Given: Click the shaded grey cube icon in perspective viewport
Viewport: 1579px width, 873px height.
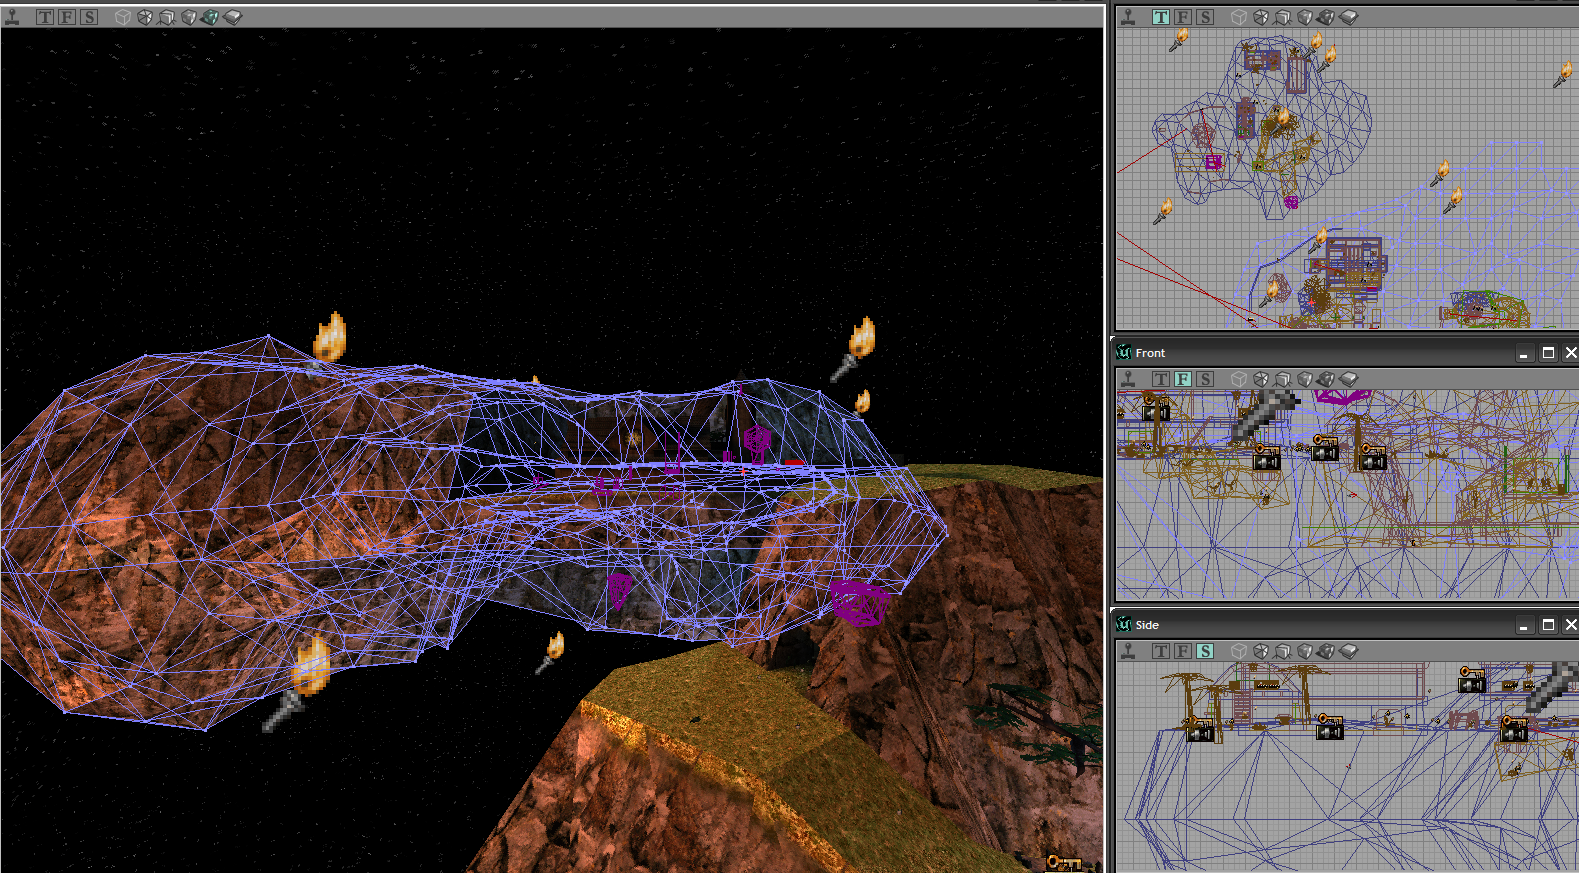Looking at the screenshot, I should (x=189, y=17).
